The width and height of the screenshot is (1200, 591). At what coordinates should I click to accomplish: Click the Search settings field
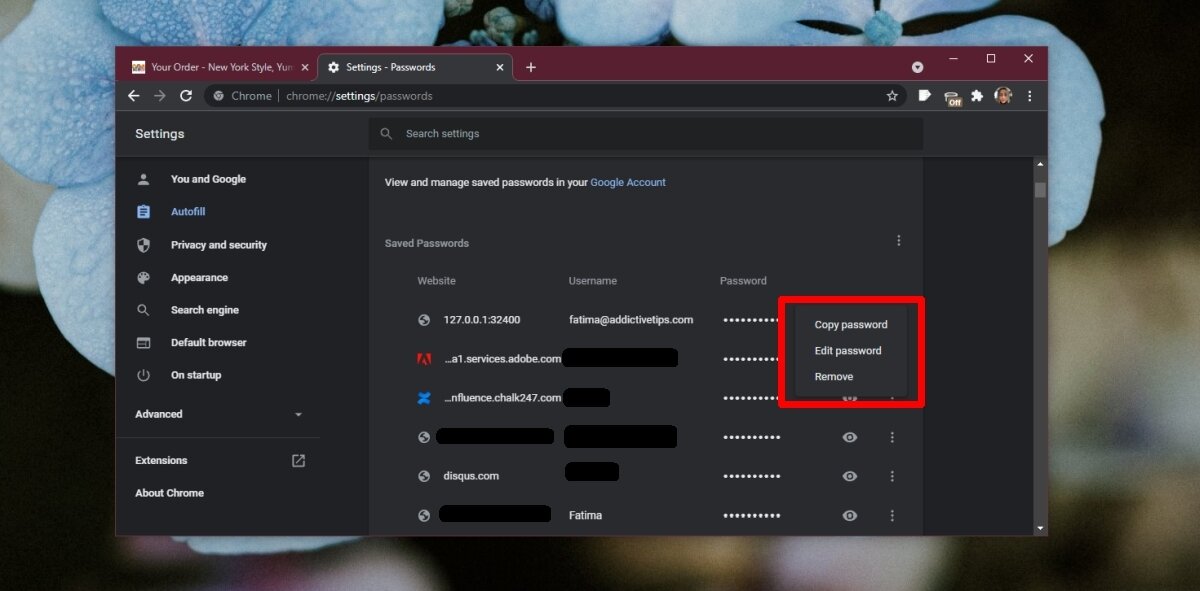pos(645,134)
